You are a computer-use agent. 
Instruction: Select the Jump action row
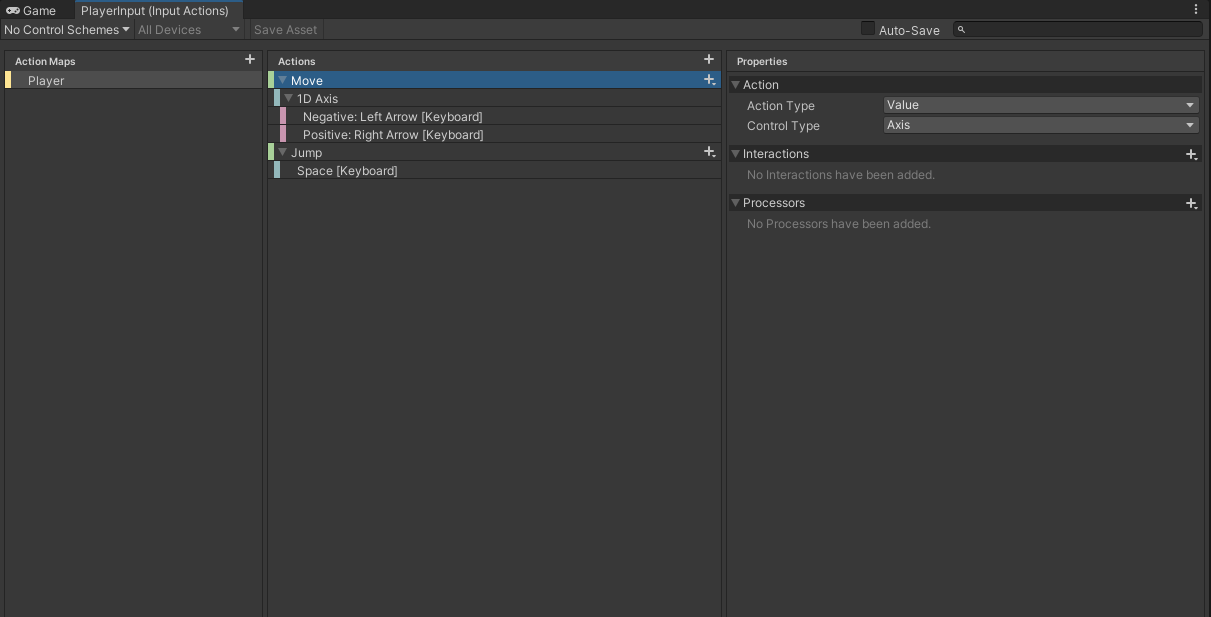pyautogui.click(x=494, y=152)
